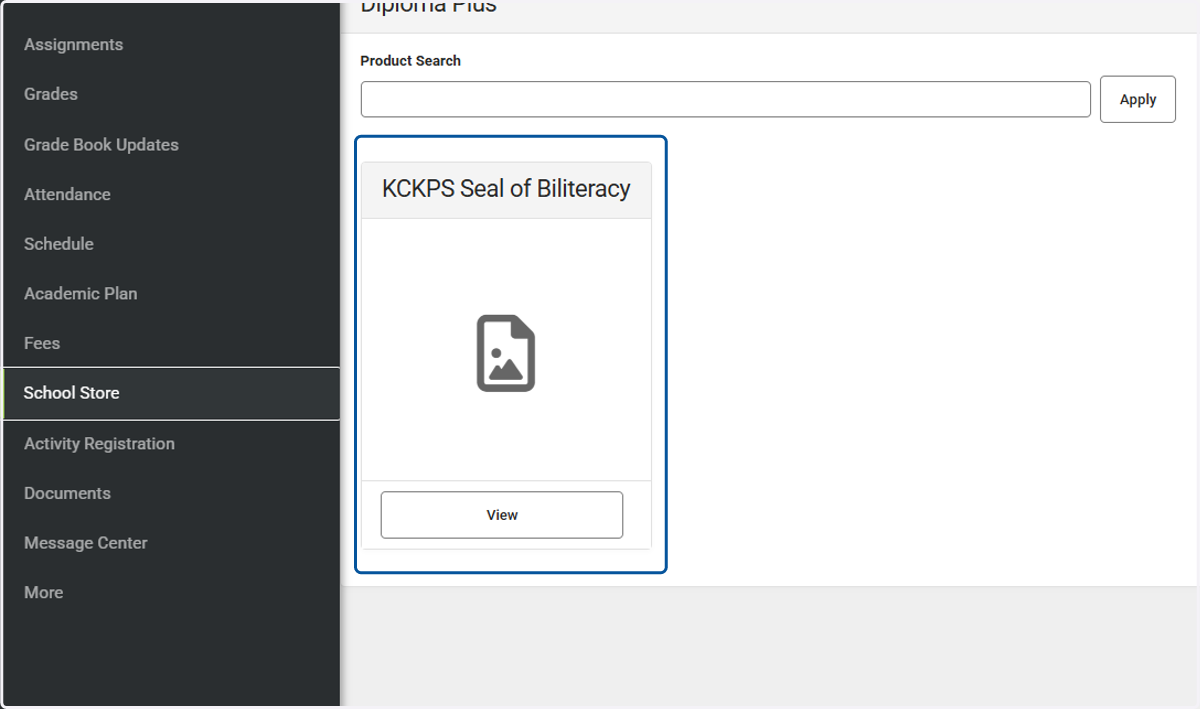Select Attendance in sidebar

pyautogui.click(x=67, y=195)
